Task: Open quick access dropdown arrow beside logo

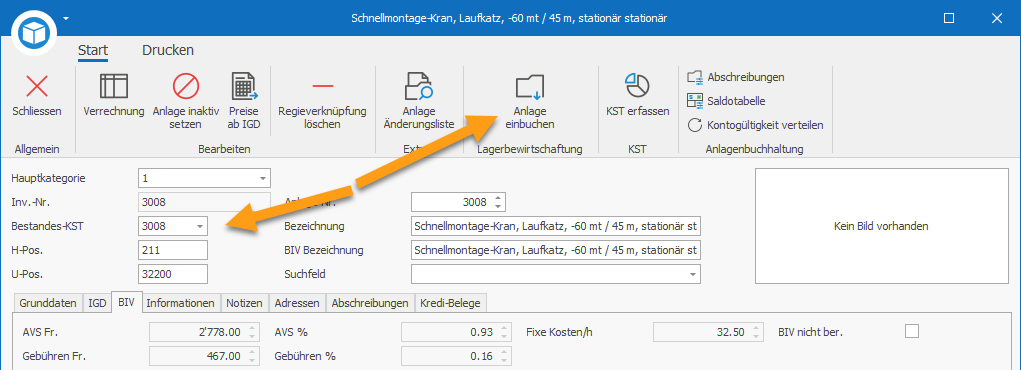Action: pos(66,18)
